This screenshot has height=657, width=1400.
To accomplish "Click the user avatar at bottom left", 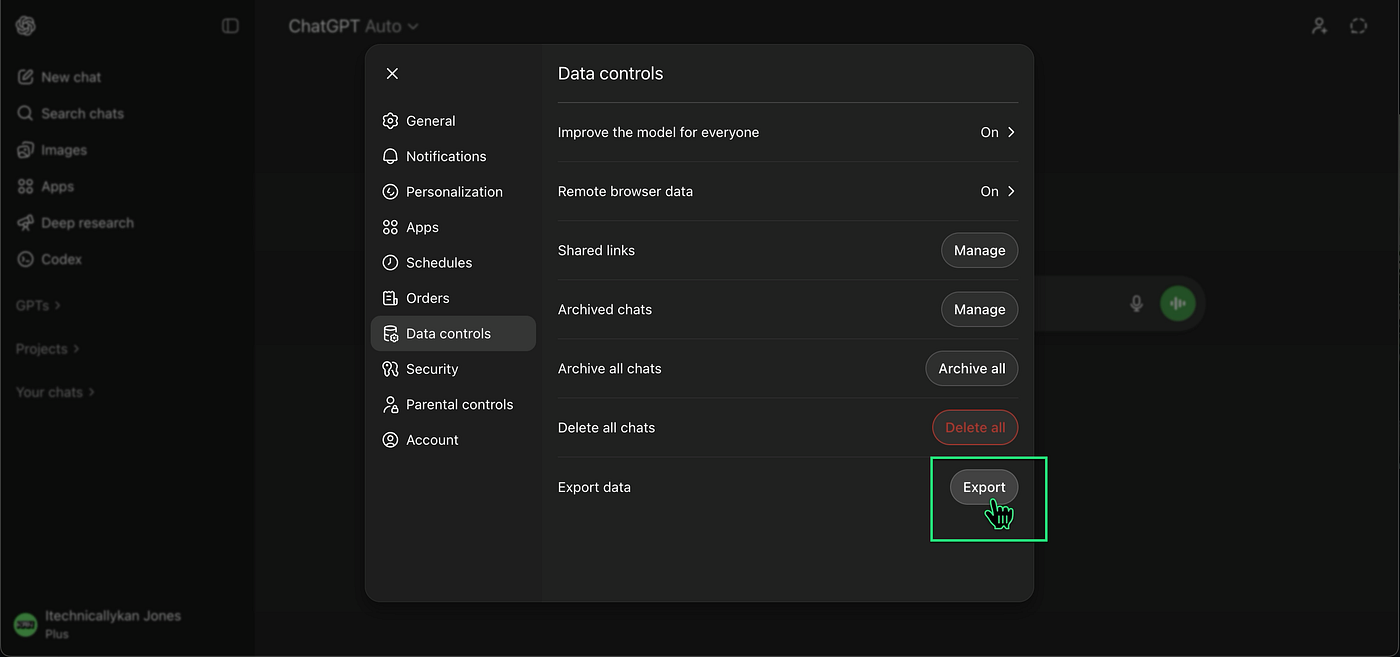I will point(27,624).
